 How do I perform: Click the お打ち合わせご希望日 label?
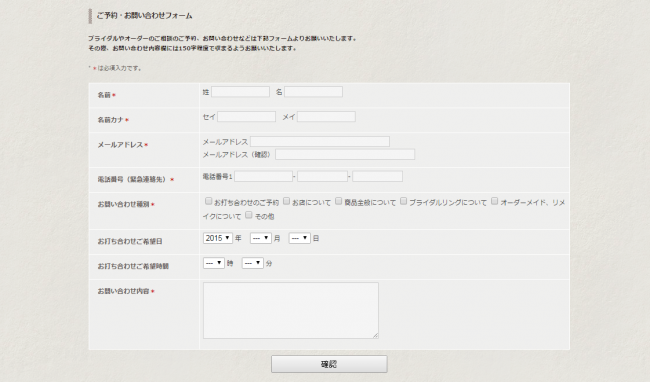130,241
